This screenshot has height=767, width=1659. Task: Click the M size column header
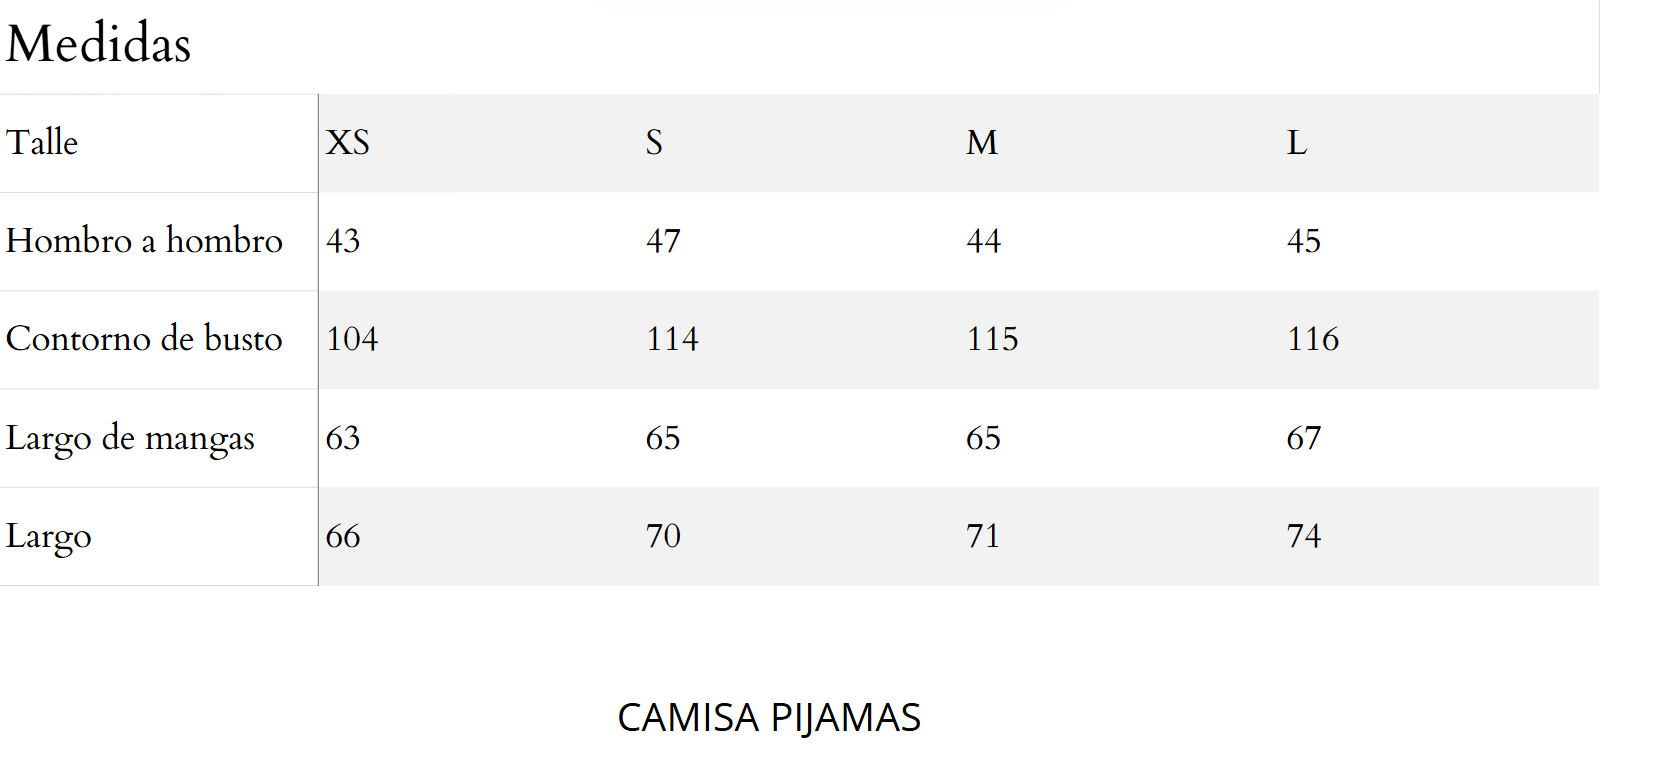[x=982, y=142]
